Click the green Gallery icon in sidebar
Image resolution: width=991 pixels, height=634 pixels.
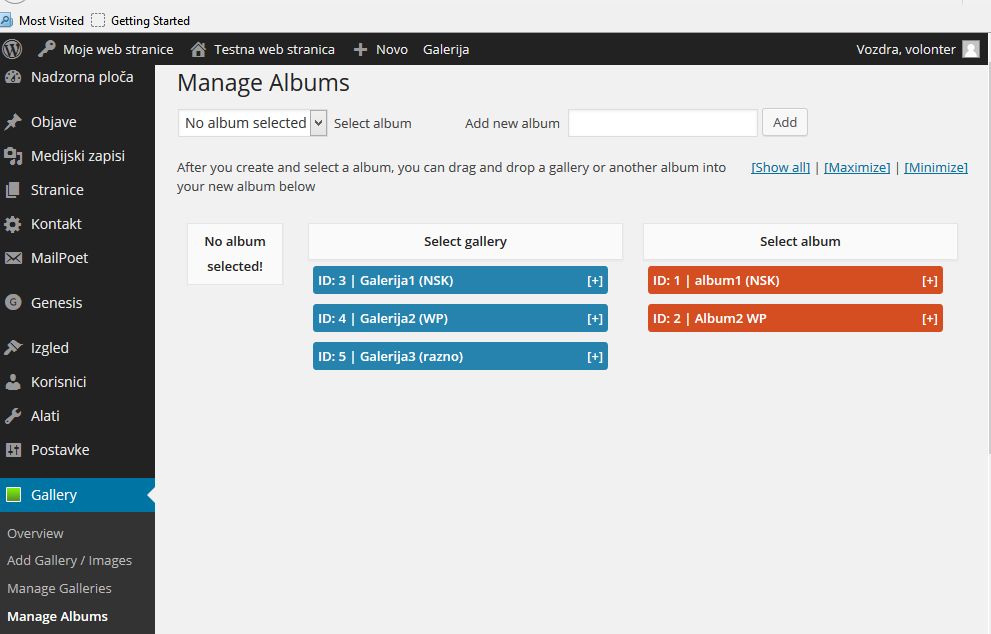(13, 494)
